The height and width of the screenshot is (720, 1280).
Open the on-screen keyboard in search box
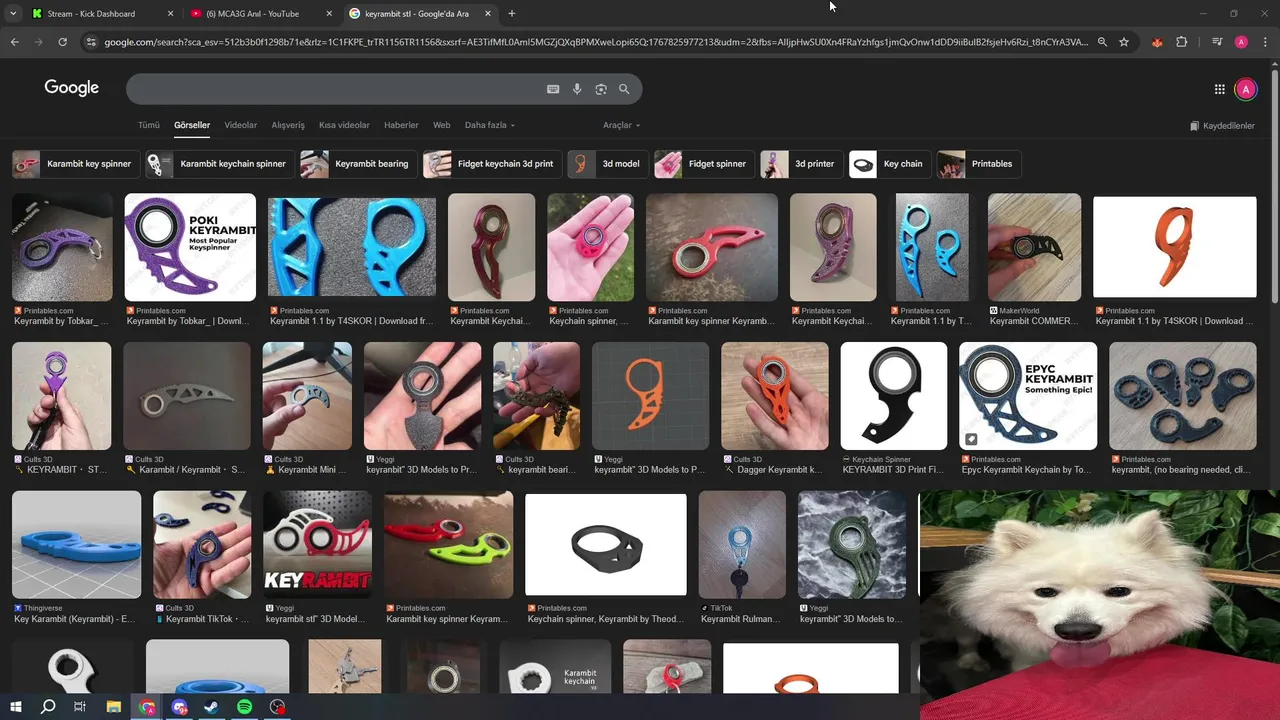click(x=553, y=89)
